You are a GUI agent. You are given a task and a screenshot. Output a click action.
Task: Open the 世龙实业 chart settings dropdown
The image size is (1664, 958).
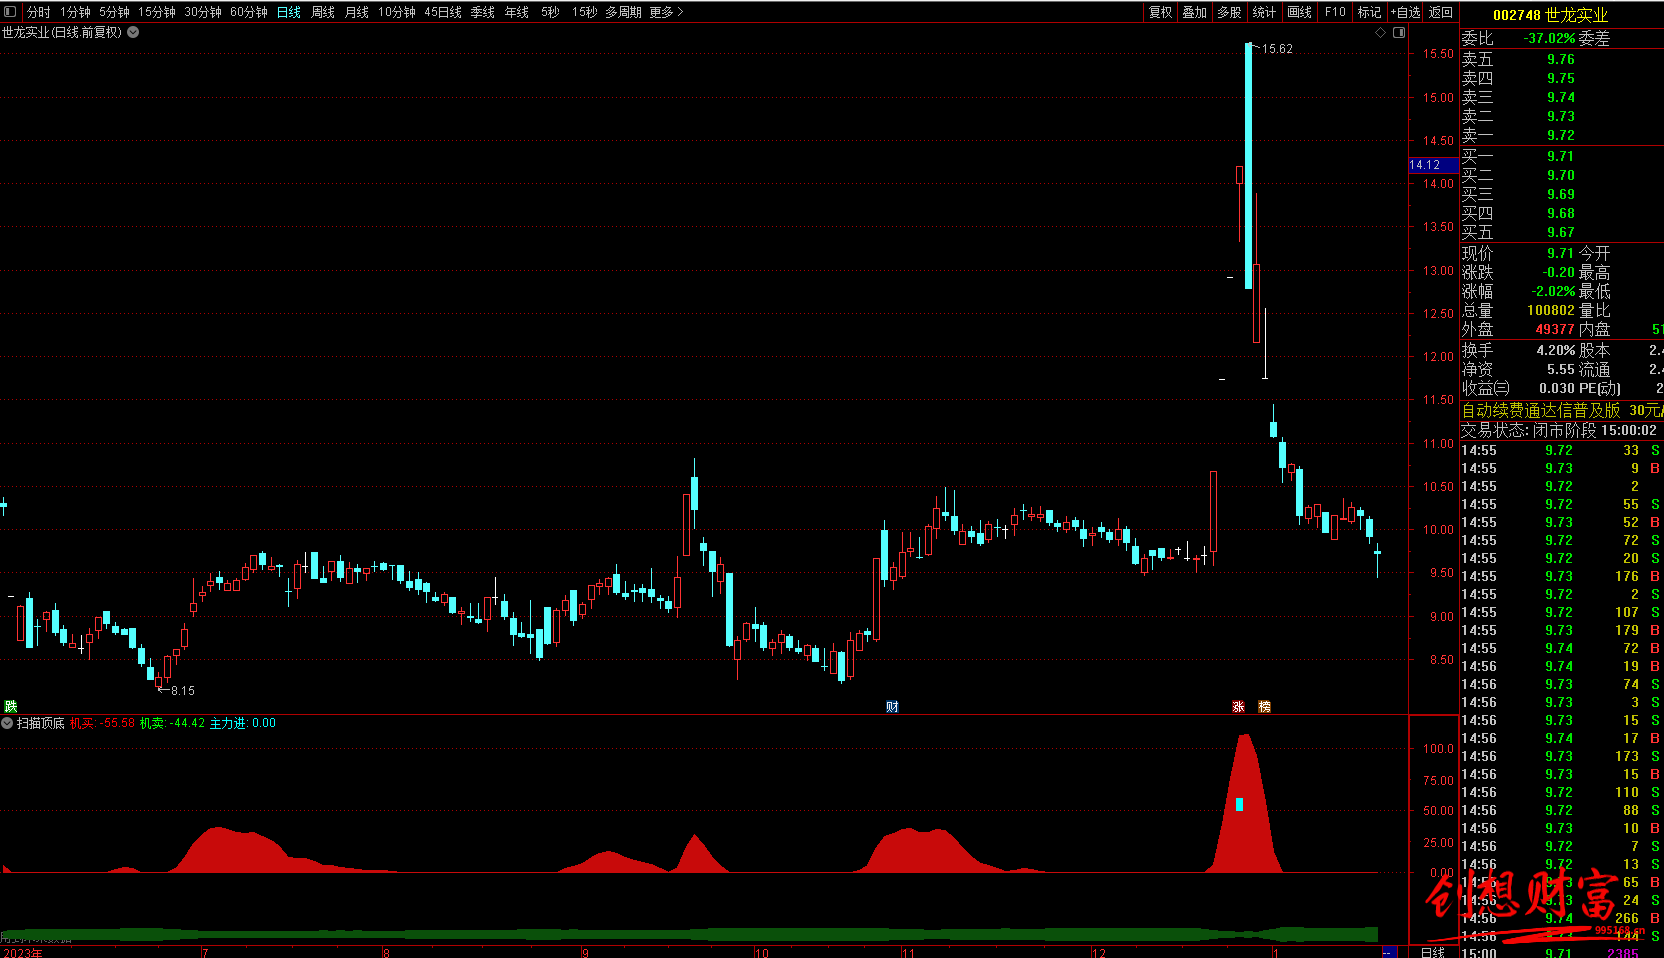[133, 32]
